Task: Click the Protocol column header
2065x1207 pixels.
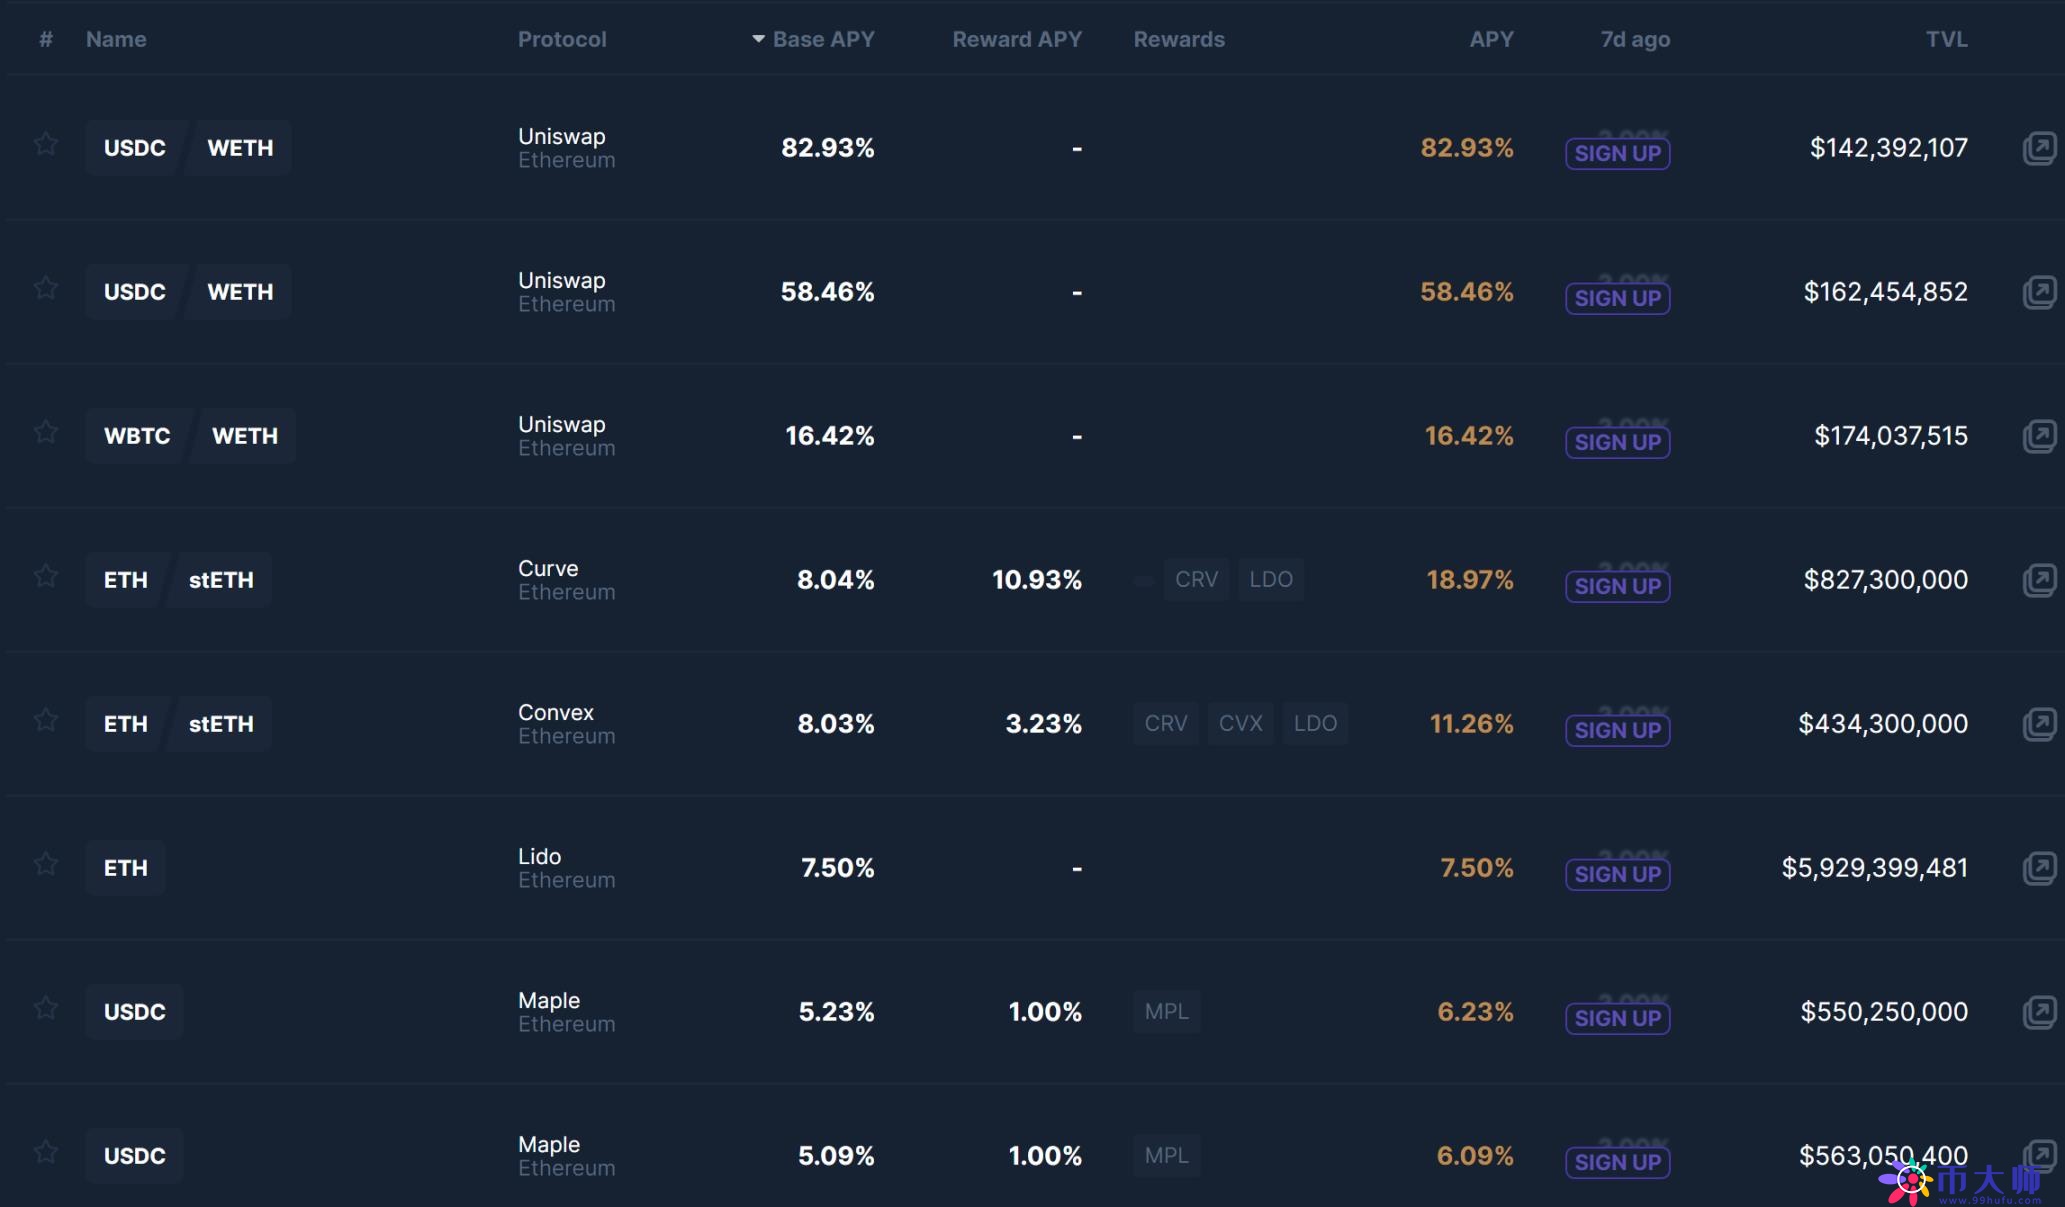Action: point(562,39)
